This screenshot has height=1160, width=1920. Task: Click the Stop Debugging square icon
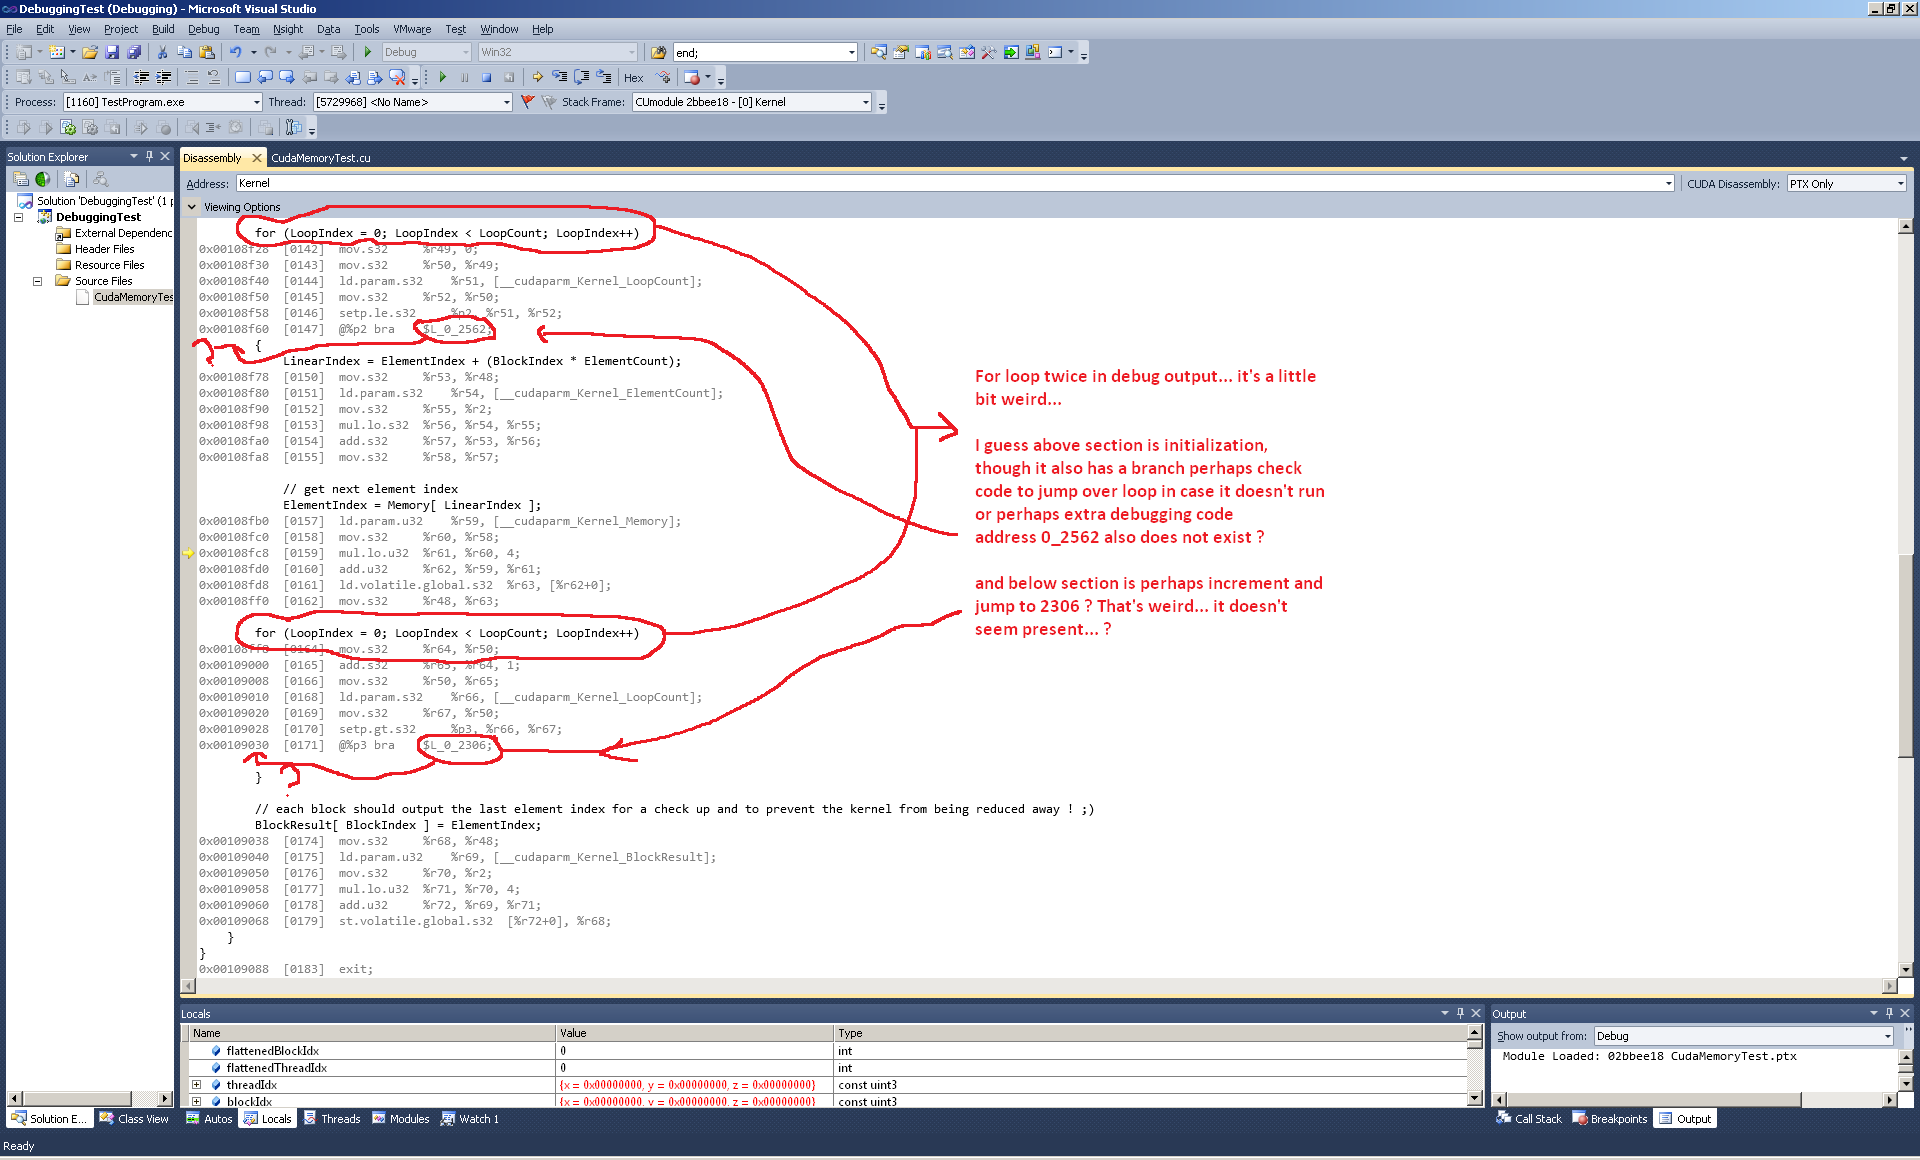click(487, 77)
